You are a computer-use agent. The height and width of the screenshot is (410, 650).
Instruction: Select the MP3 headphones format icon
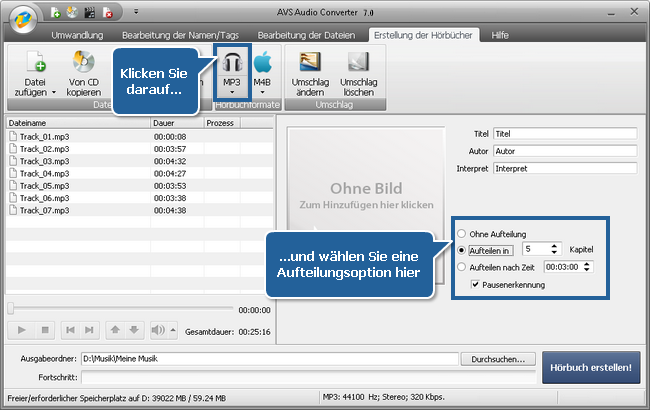(x=231, y=62)
